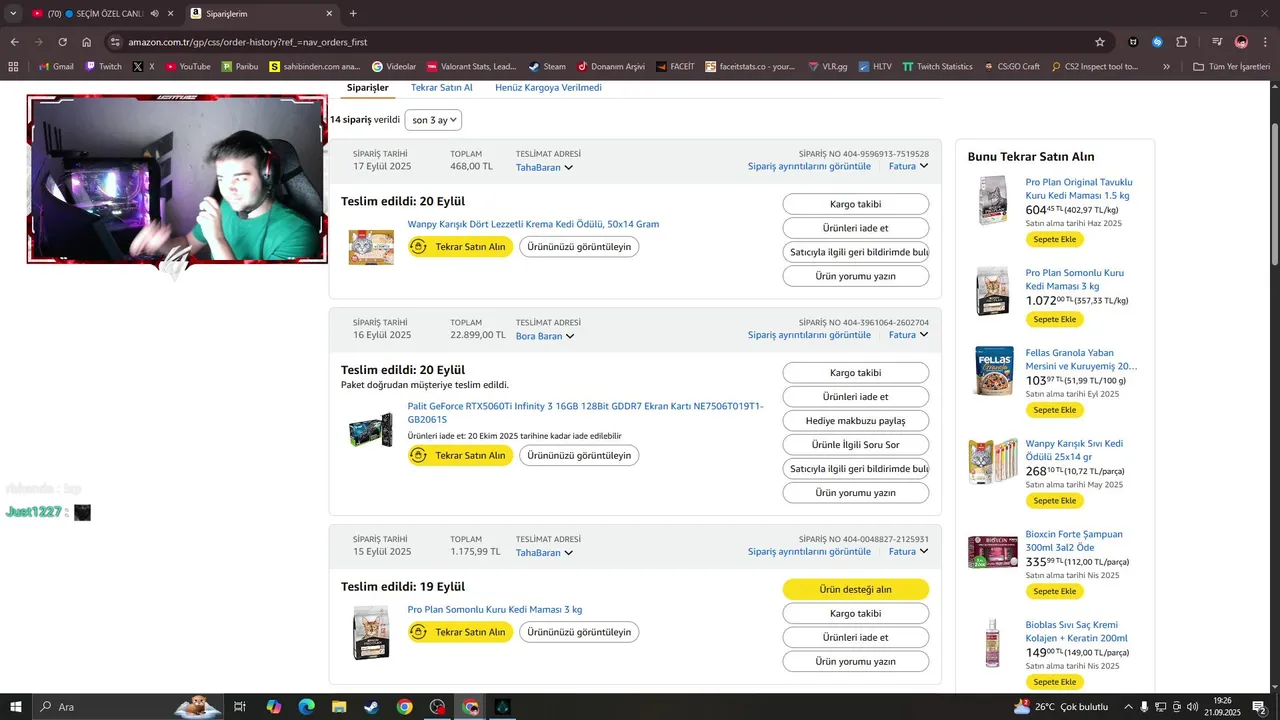Open File Explorer from the taskbar
Viewport: 1280px width, 720px height.
click(x=339, y=707)
